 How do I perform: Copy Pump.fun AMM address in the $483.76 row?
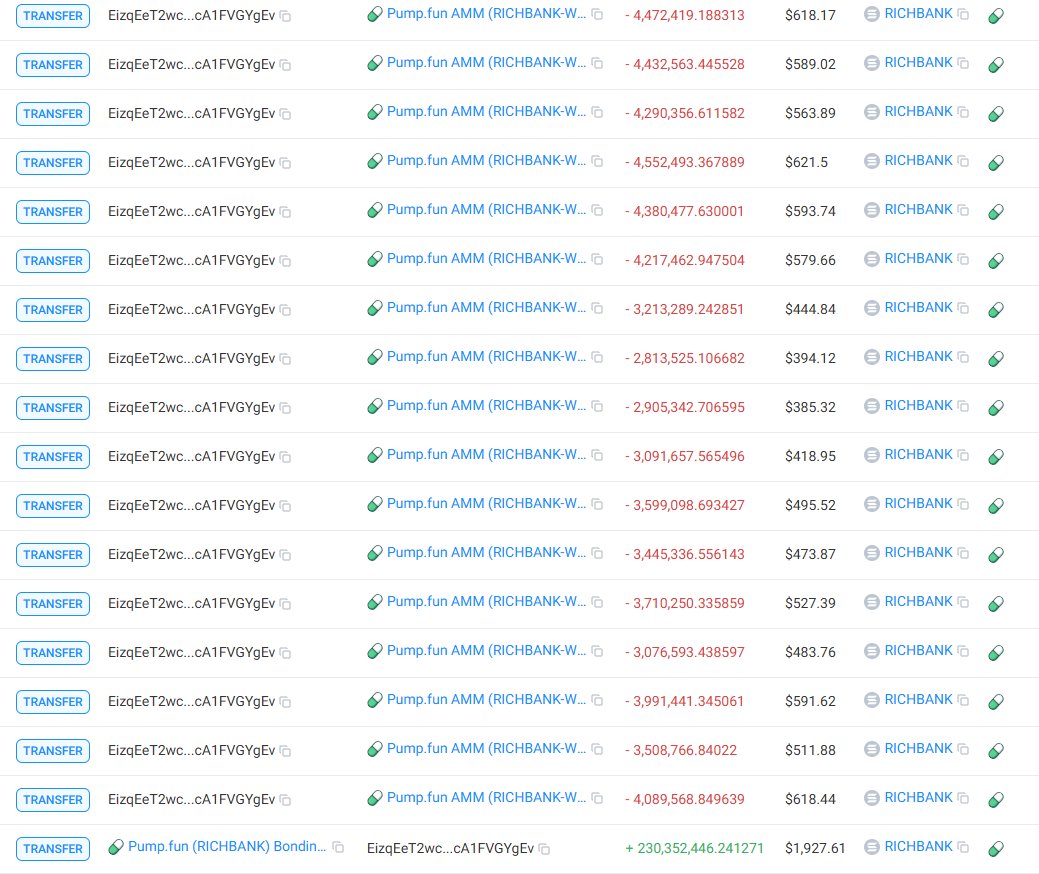pos(597,652)
